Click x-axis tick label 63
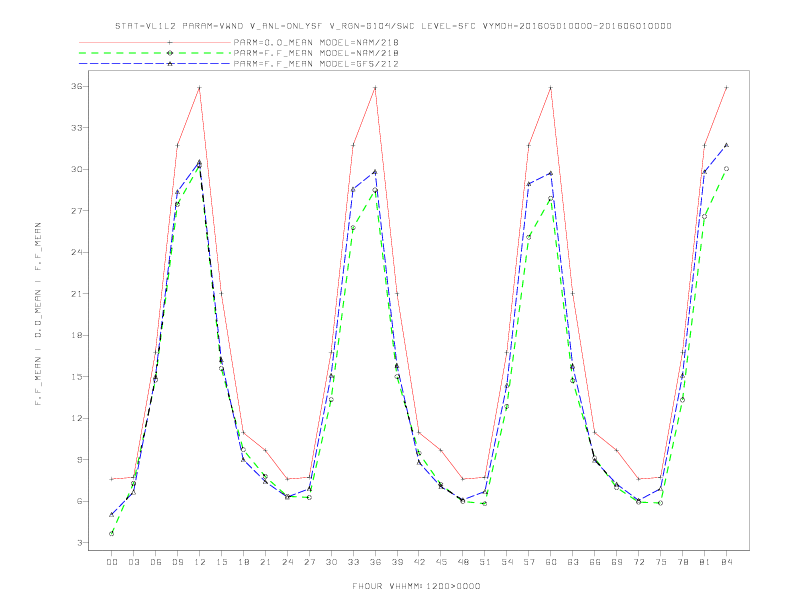The width and height of the screenshot is (792, 612). (x=573, y=562)
